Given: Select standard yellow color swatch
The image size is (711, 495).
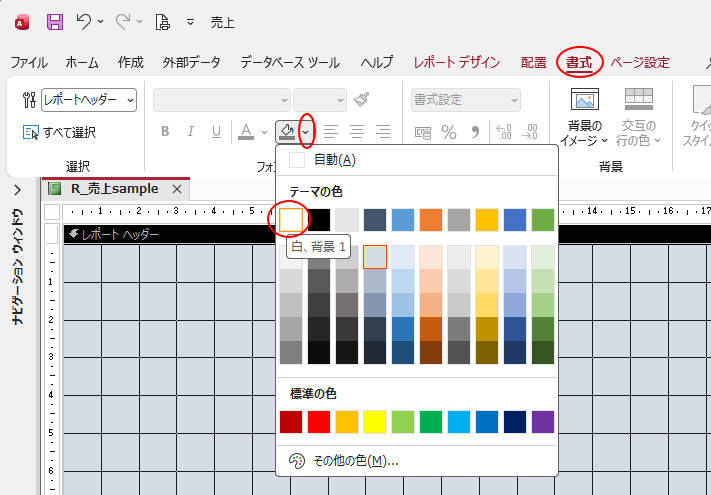Looking at the screenshot, I should 375,422.
